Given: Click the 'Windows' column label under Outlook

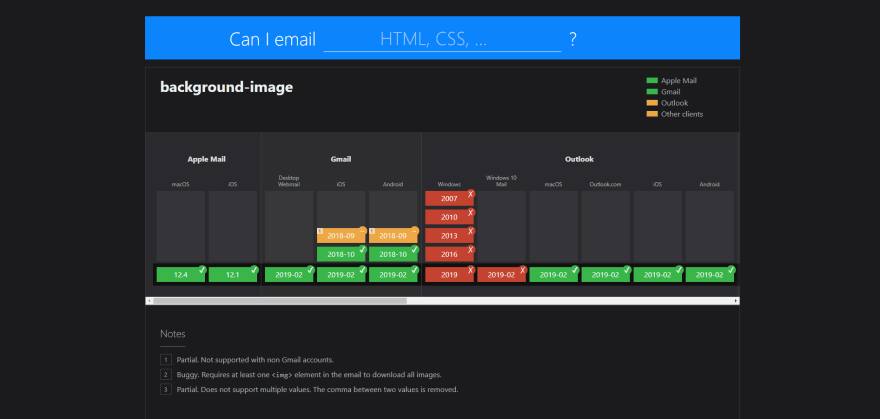Looking at the screenshot, I should [x=449, y=185].
